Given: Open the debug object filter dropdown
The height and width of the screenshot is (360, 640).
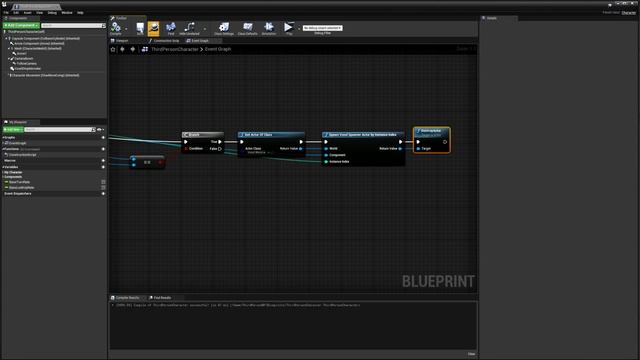Looking at the screenshot, I should (322, 28).
